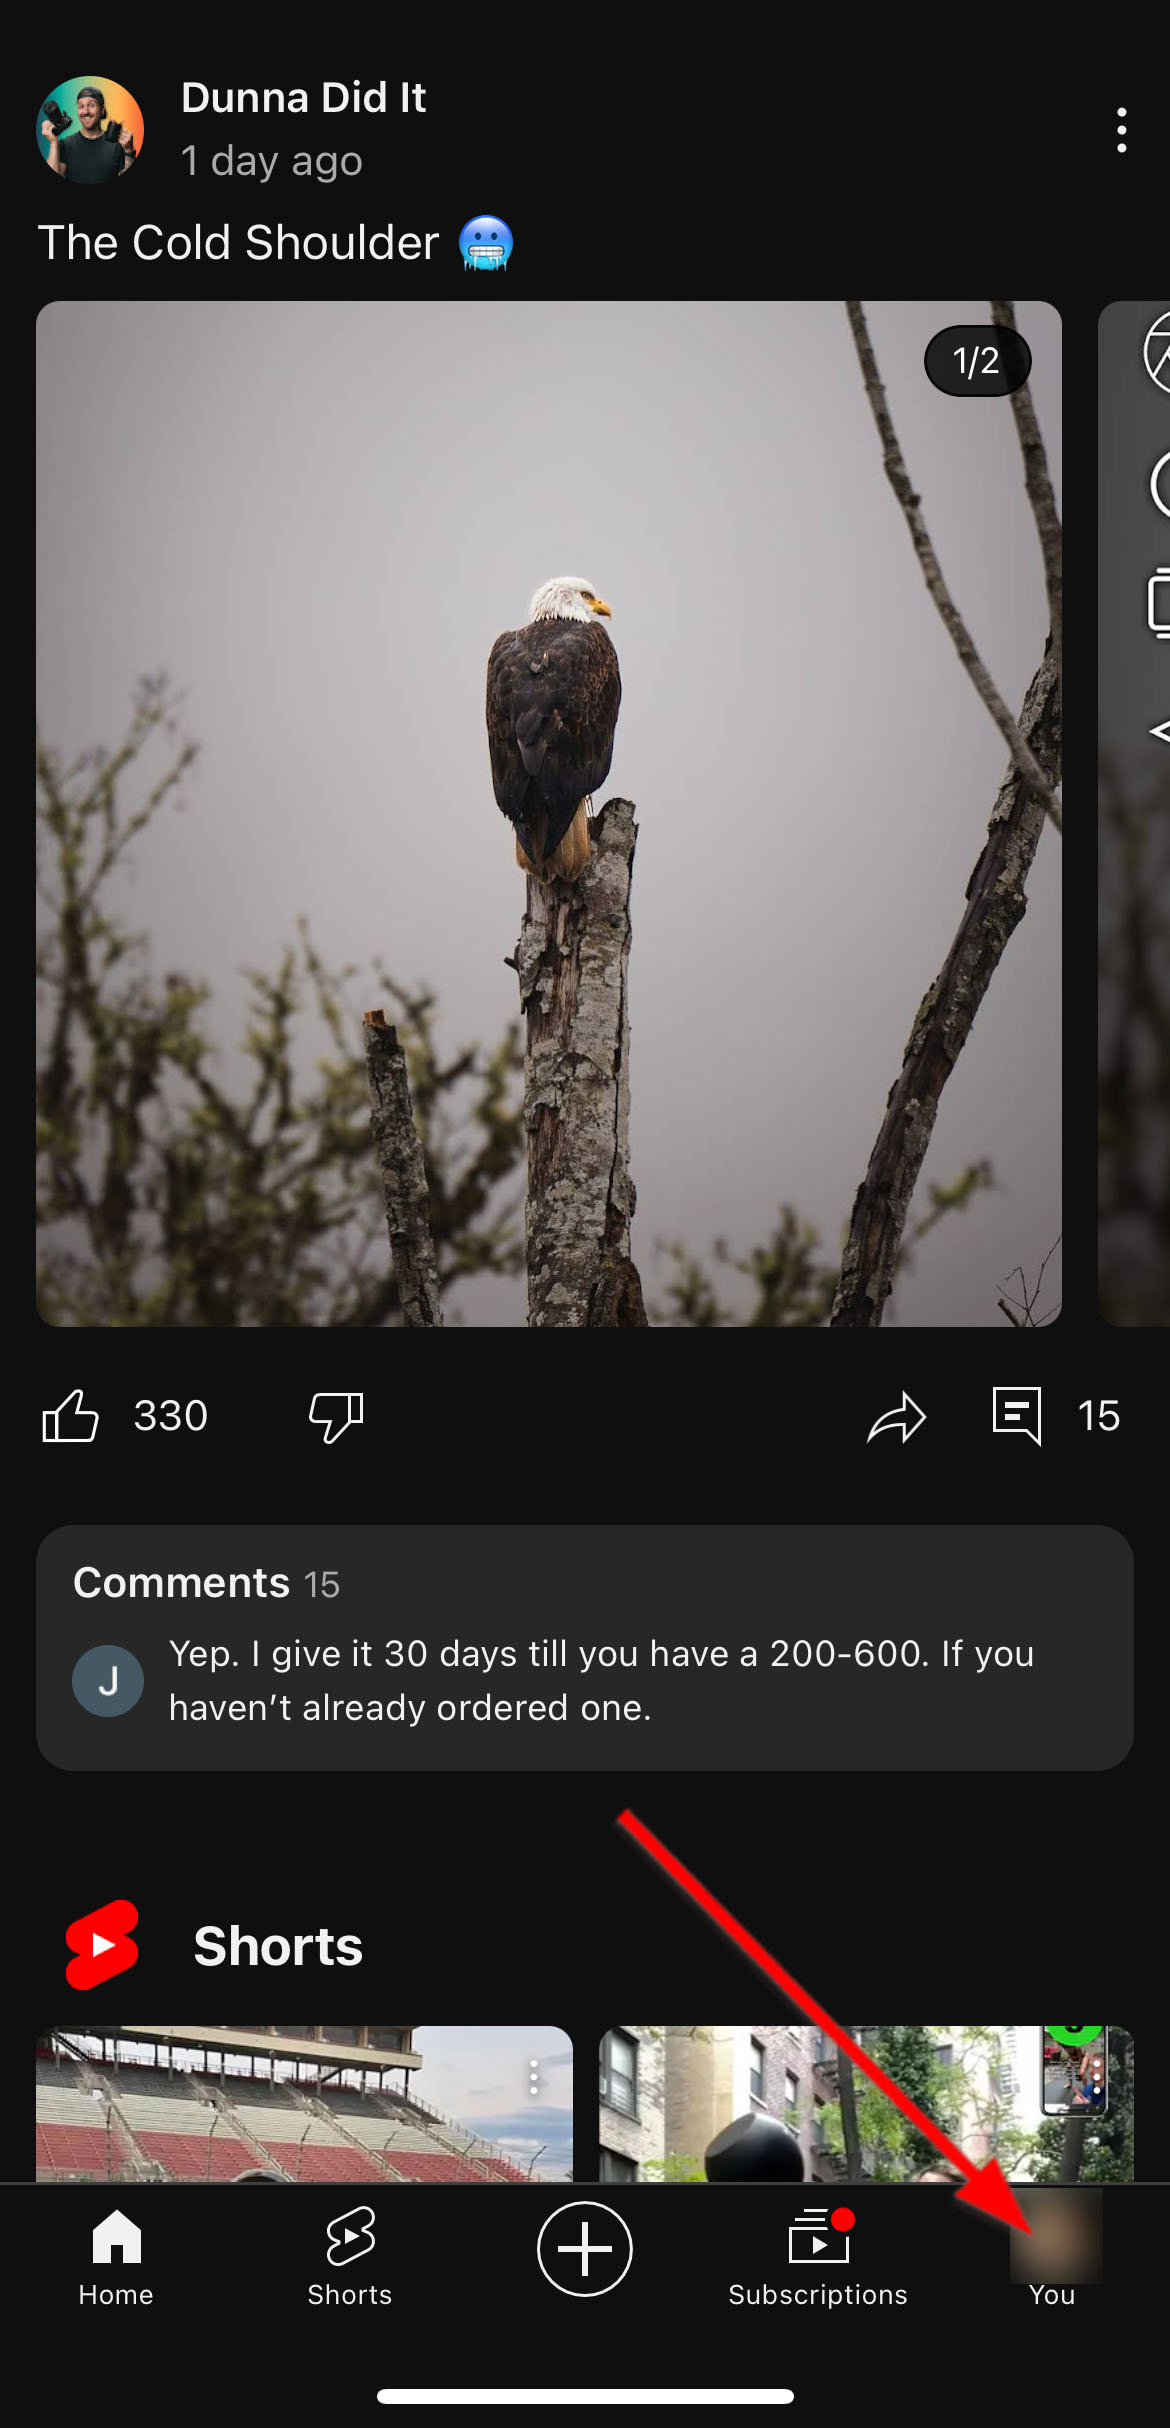Tap commenter J's avatar
Screen dimensions: 1170x2428
point(108,1681)
